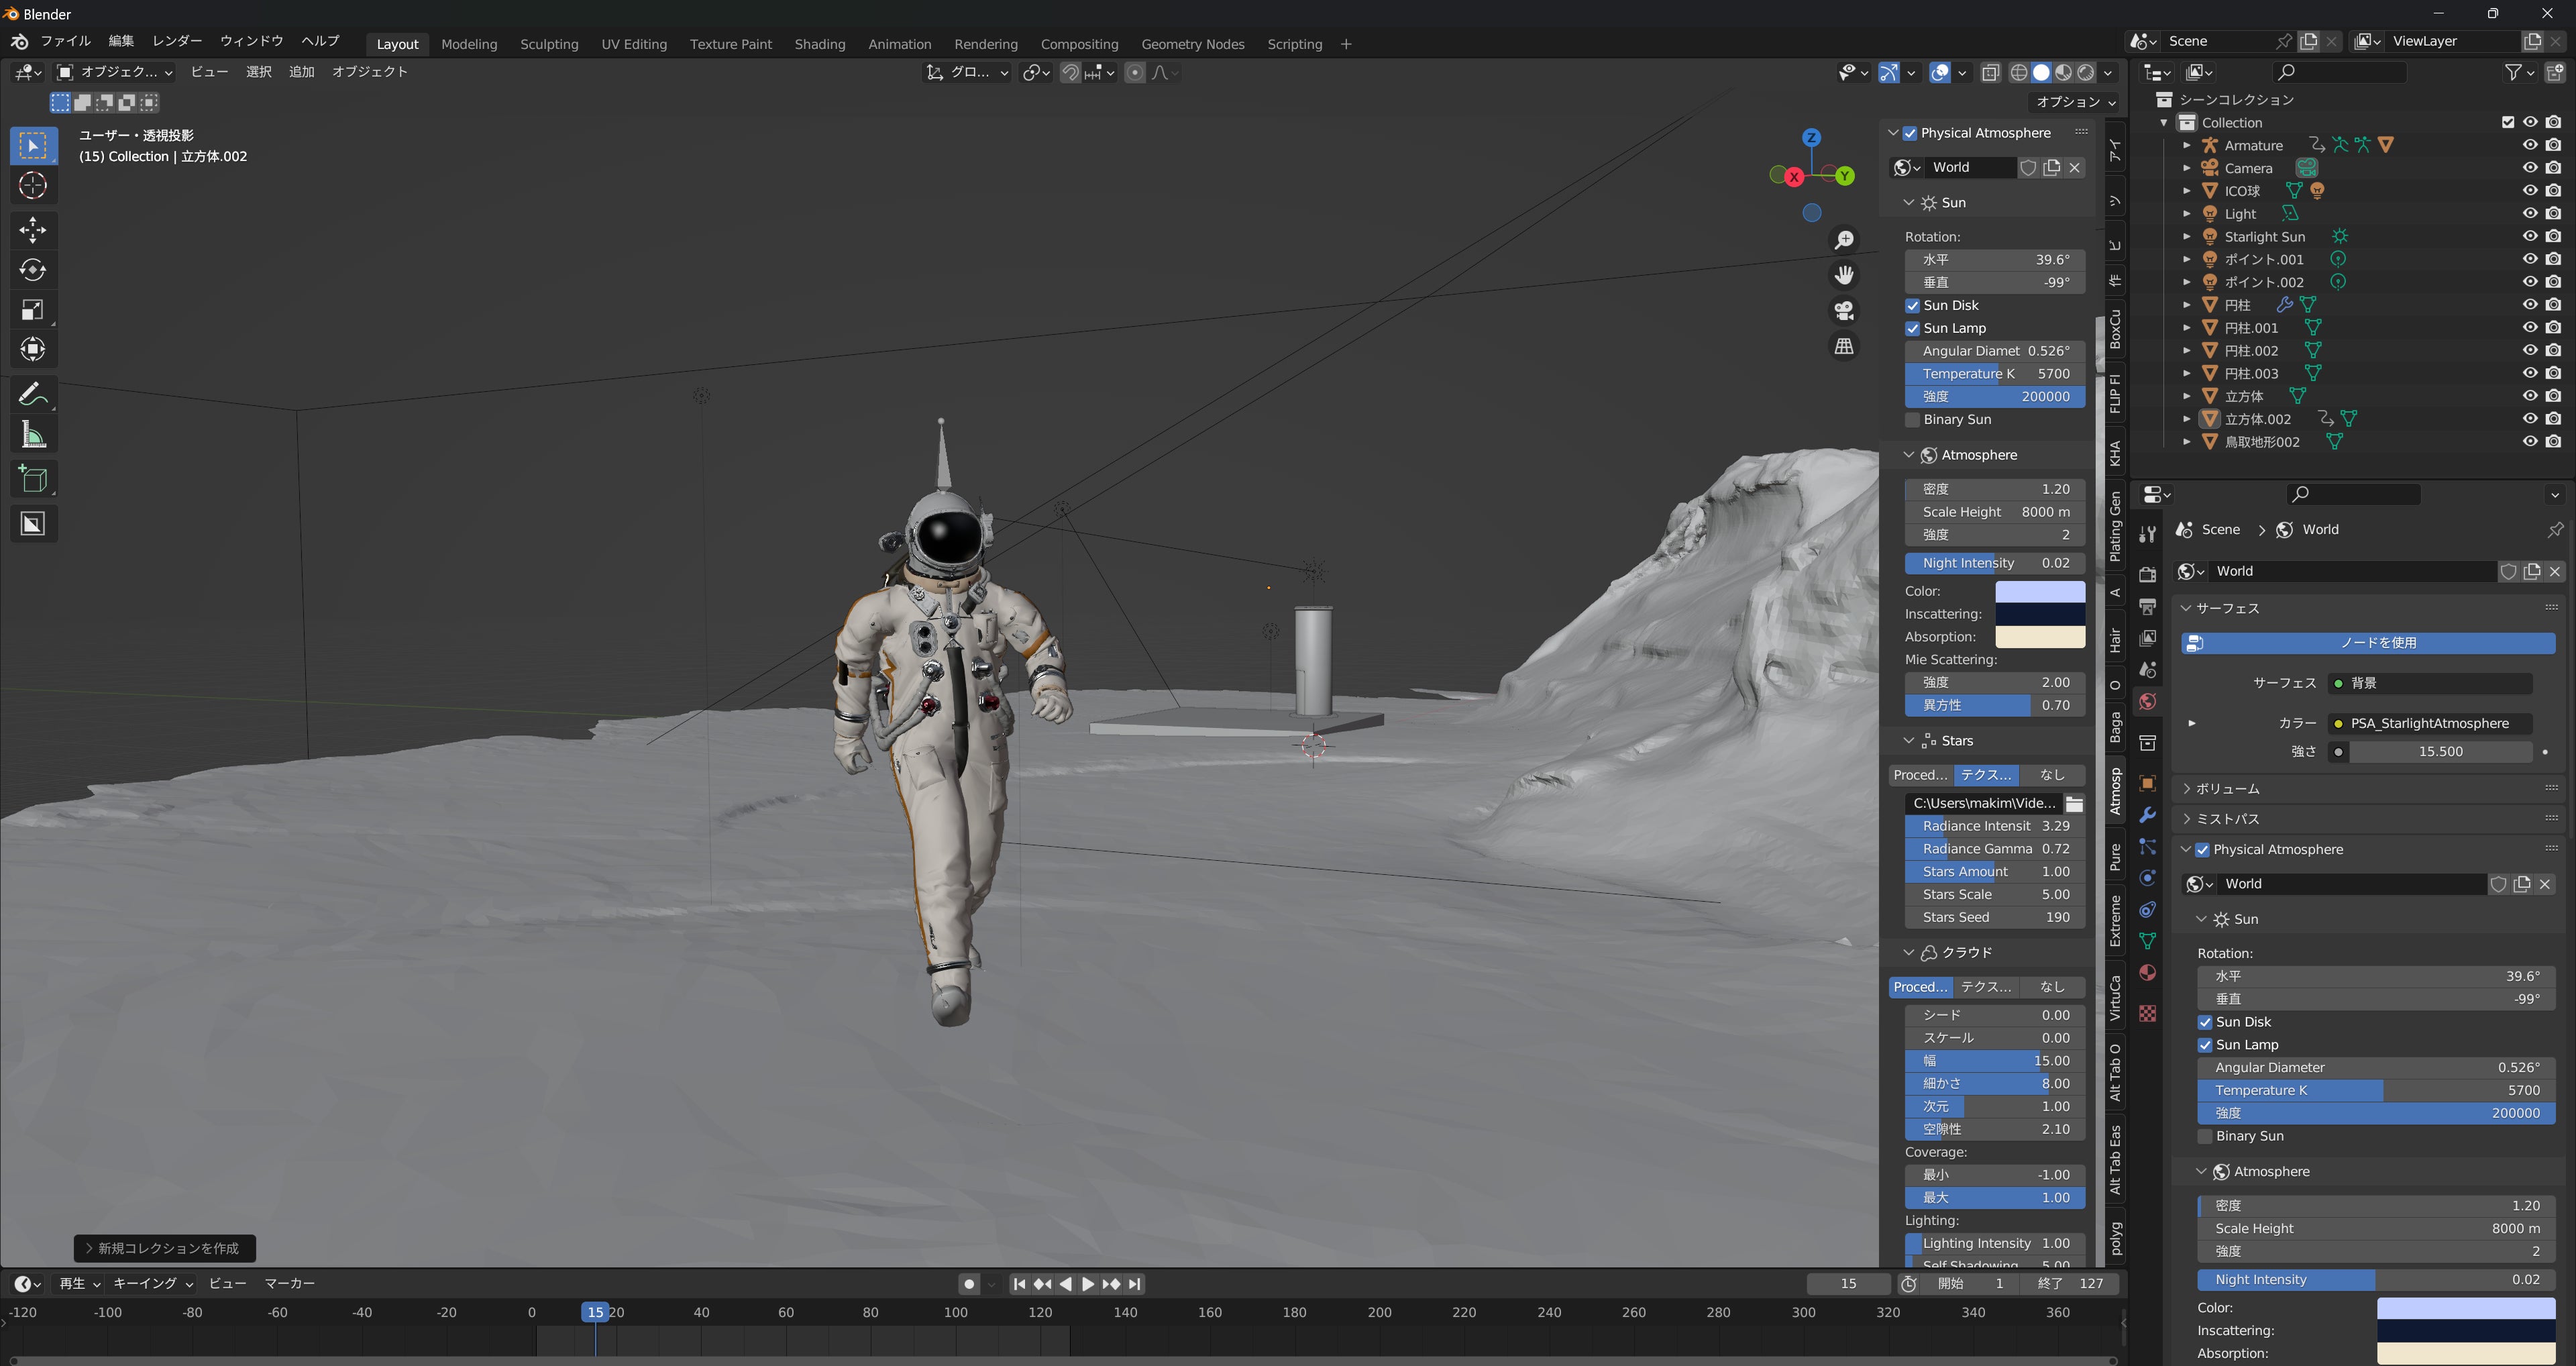This screenshot has width=2576, height=1366.
Task: Select the Annotate pencil tool
Action: click(x=33, y=394)
